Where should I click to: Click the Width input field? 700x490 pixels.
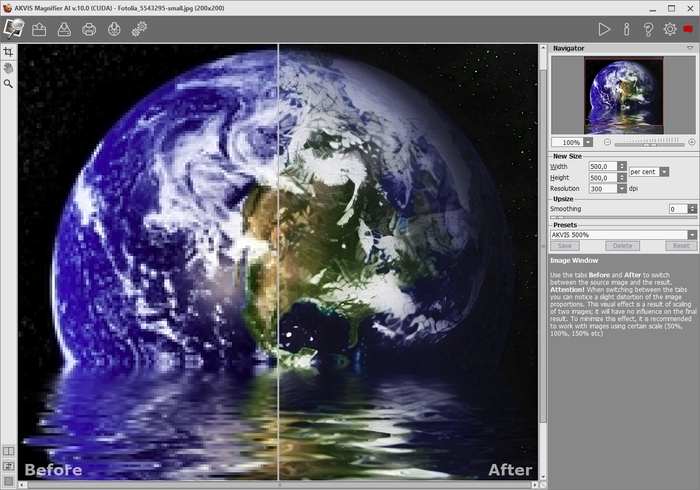(x=603, y=166)
